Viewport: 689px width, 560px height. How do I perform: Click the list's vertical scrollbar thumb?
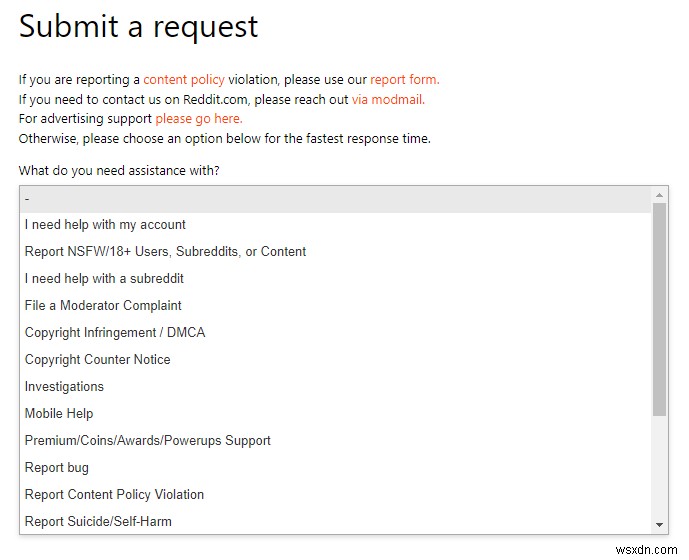(x=659, y=308)
